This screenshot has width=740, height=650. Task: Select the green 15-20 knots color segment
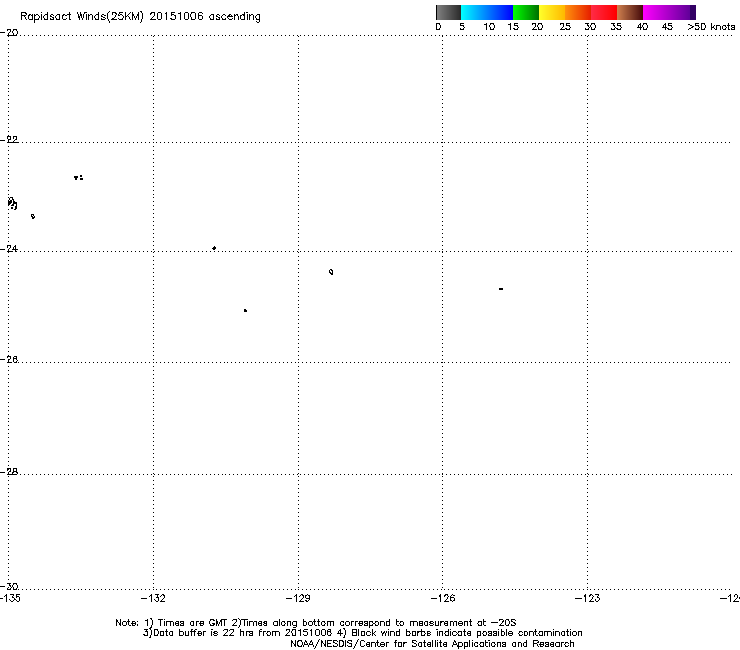526,12
